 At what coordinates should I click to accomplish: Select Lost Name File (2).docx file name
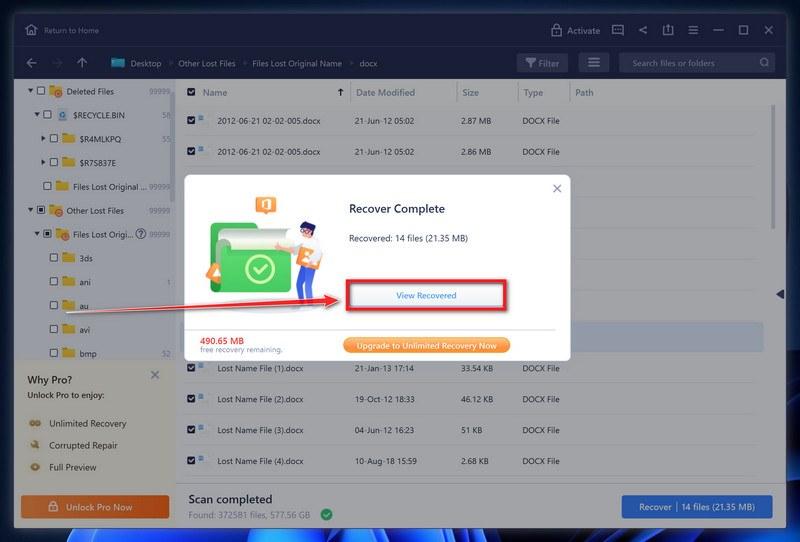click(260, 399)
